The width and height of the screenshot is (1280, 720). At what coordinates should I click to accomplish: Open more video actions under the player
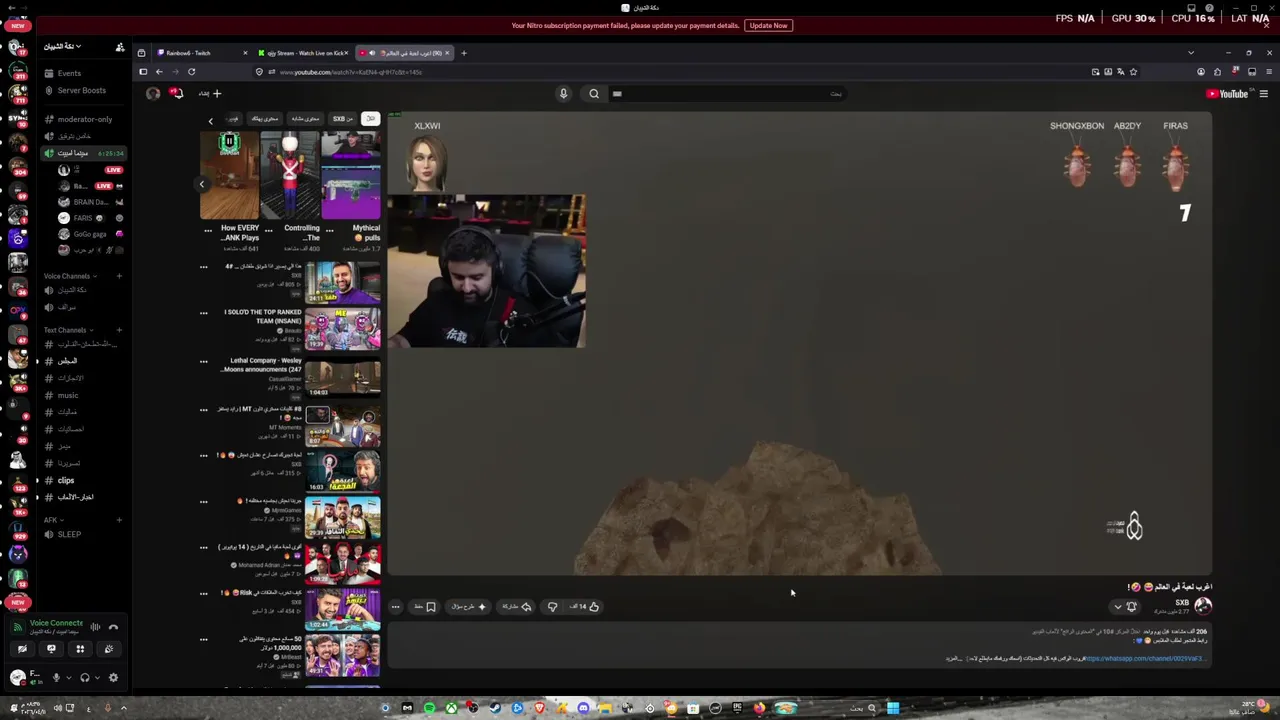pyautogui.click(x=395, y=606)
